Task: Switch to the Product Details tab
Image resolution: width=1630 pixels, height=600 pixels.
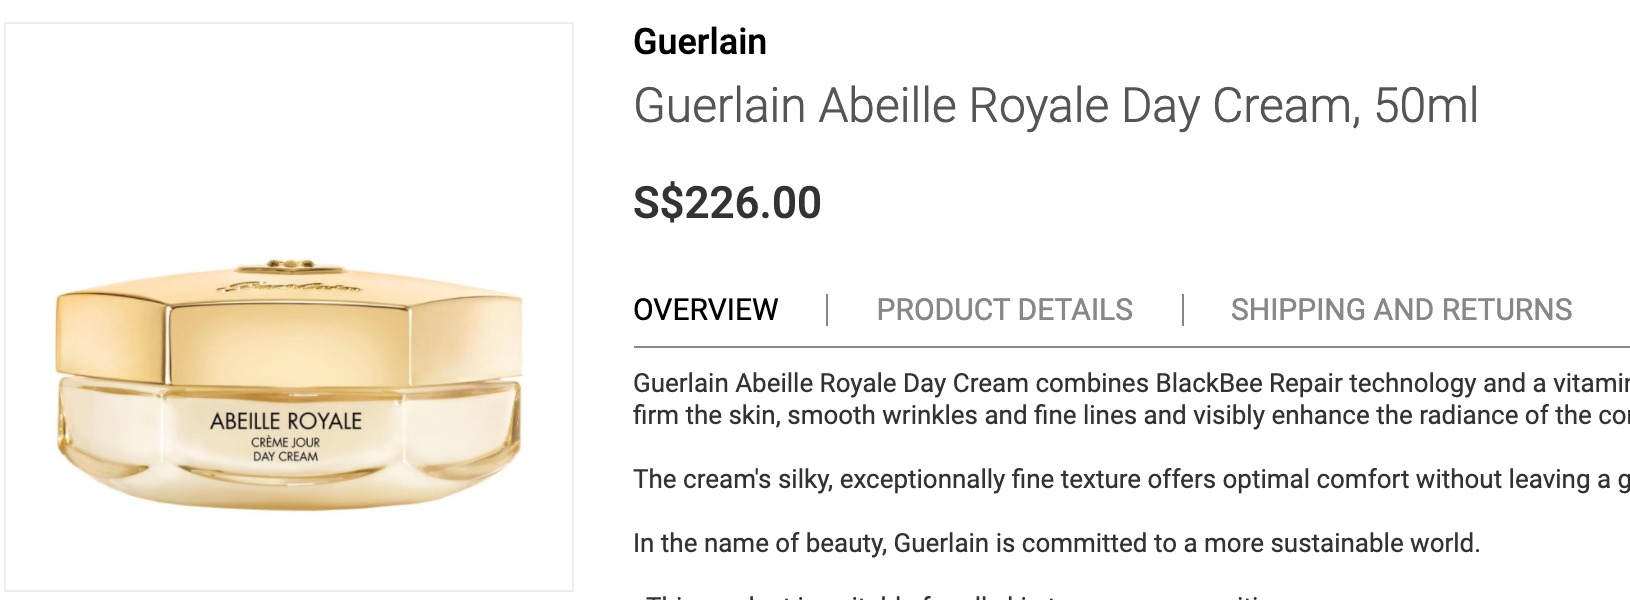Action: pyautogui.click(x=1004, y=310)
